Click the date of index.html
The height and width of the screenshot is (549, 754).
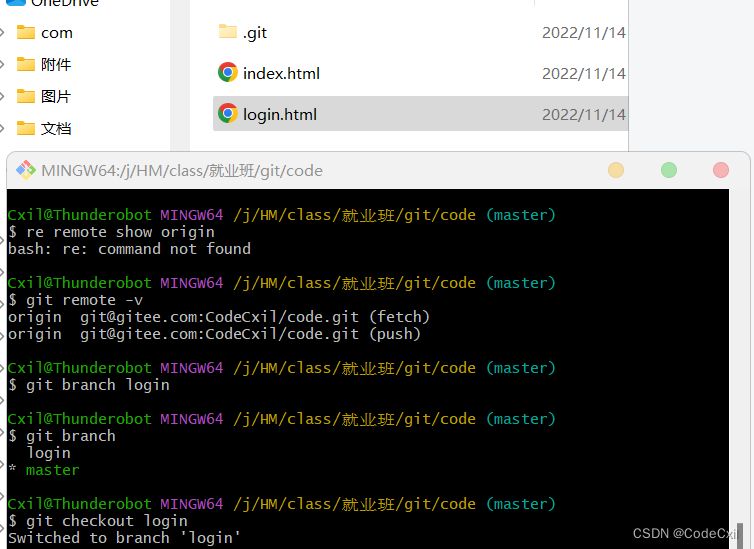tap(584, 74)
